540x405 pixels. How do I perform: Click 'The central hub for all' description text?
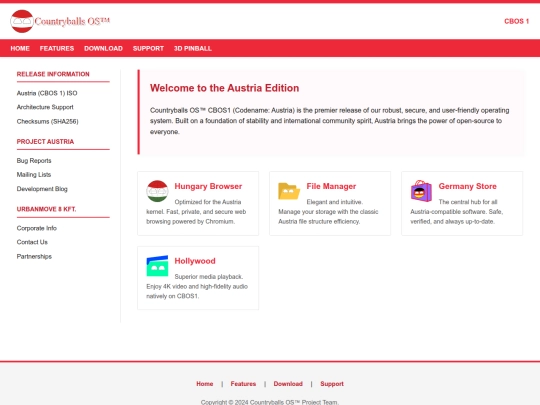(x=468, y=202)
